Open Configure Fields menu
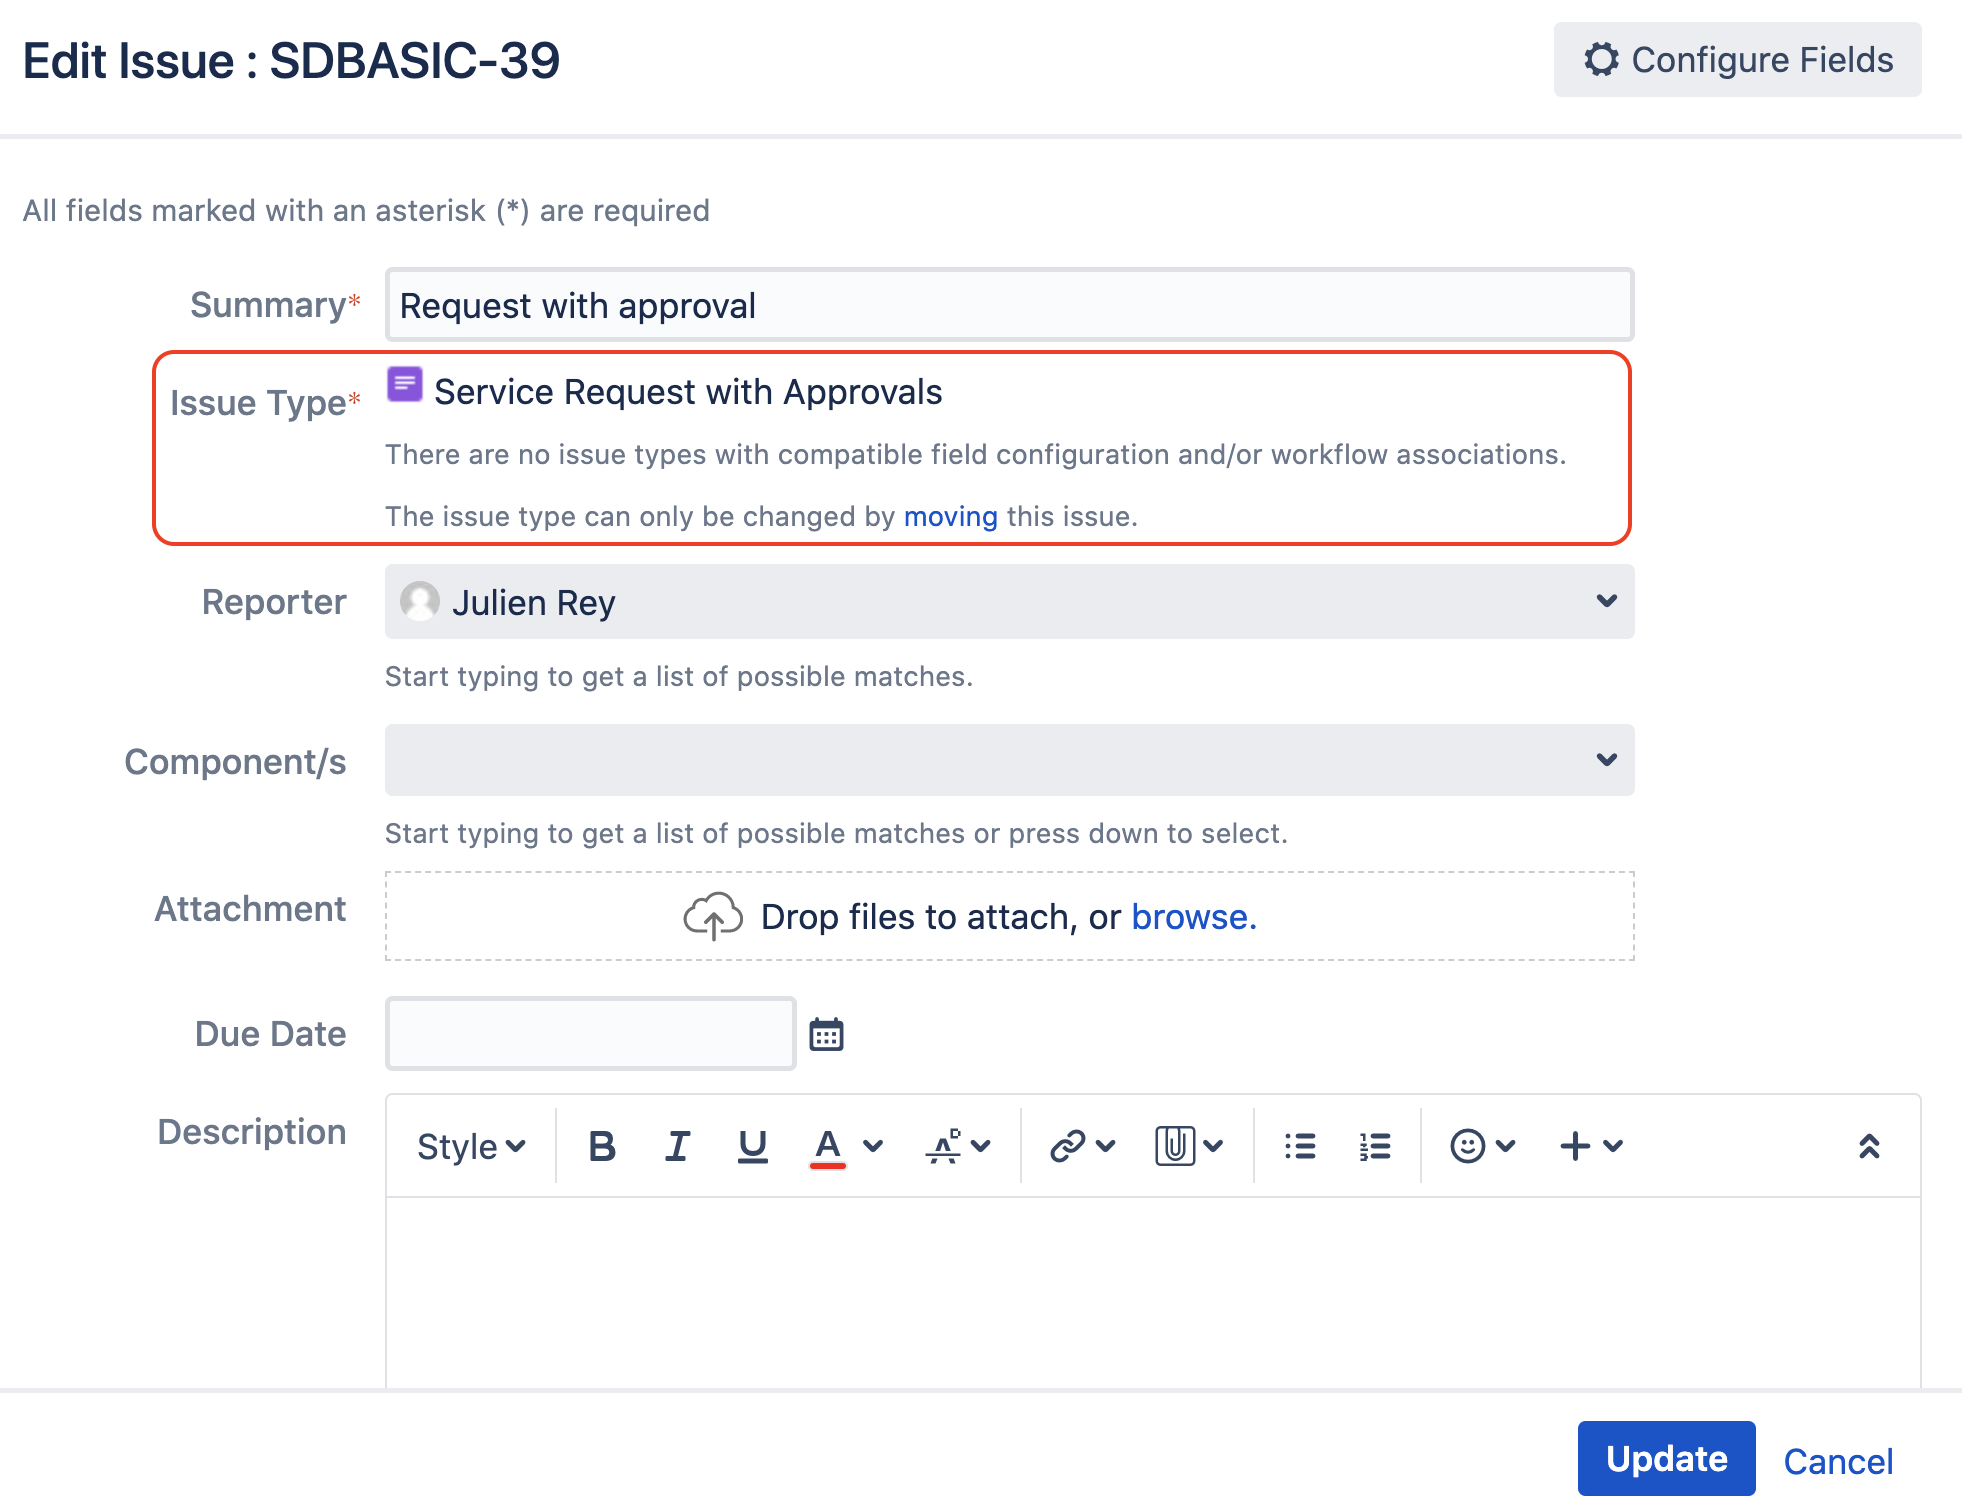The image size is (1962, 1504). 1737,60
